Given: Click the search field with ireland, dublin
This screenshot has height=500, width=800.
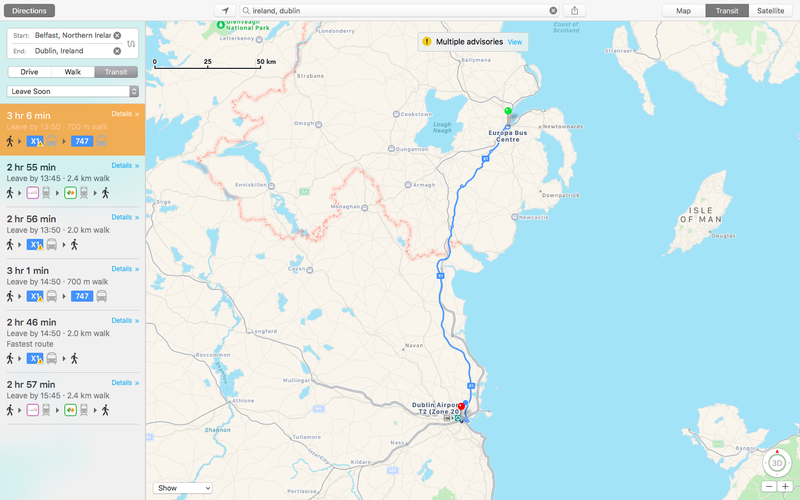Looking at the screenshot, I should click(399, 10).
